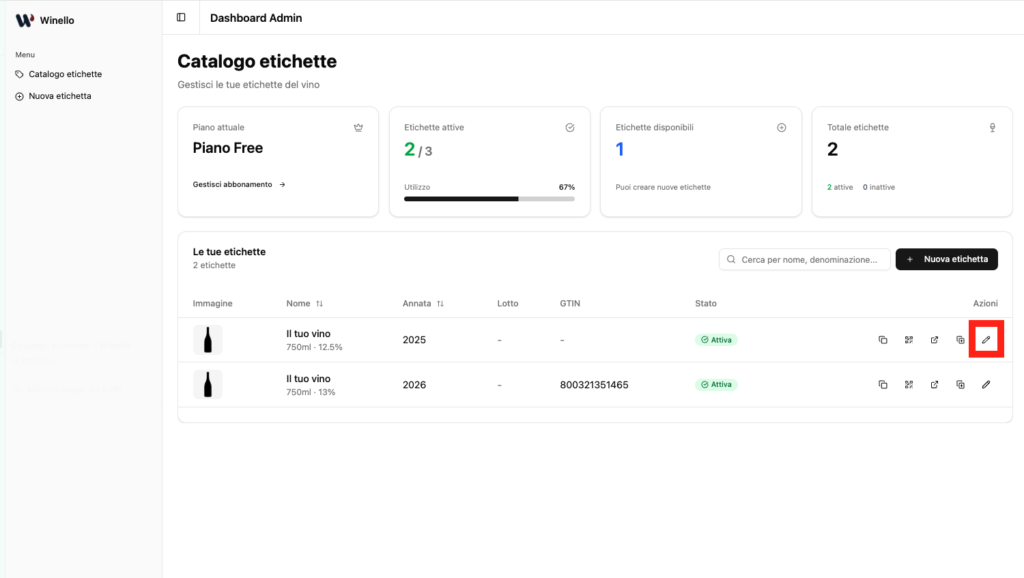Toggle Attiva status badge of 2026 label
This screenshot has width=1024, height=578.
pos(716,385)
